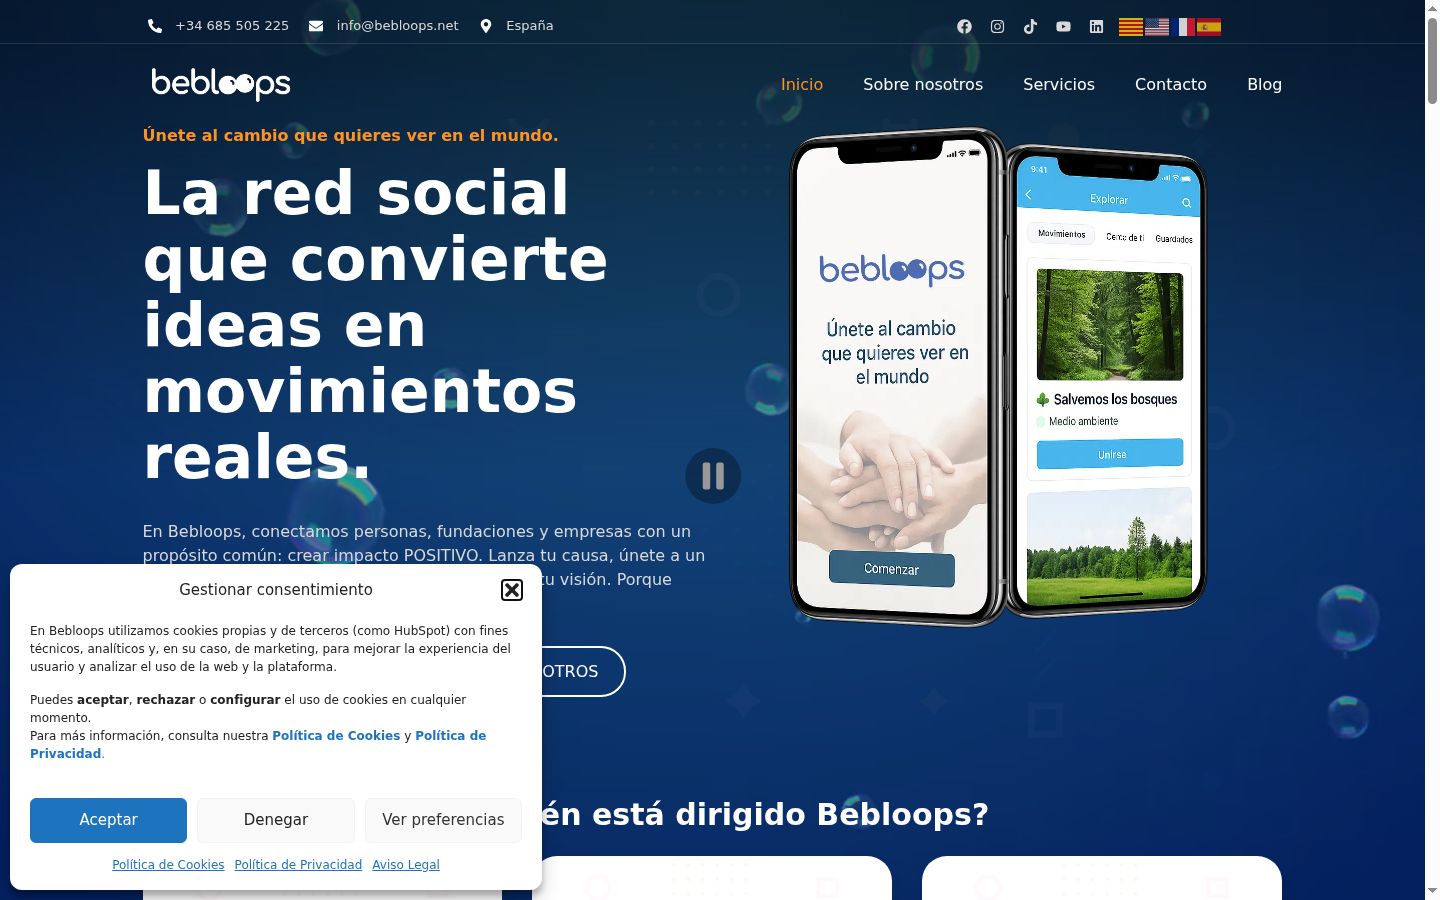The height and width of the screenshot is (900, 1440).
Task: Click the partially hidden OTROS outlined button
Action: point(583,672)
